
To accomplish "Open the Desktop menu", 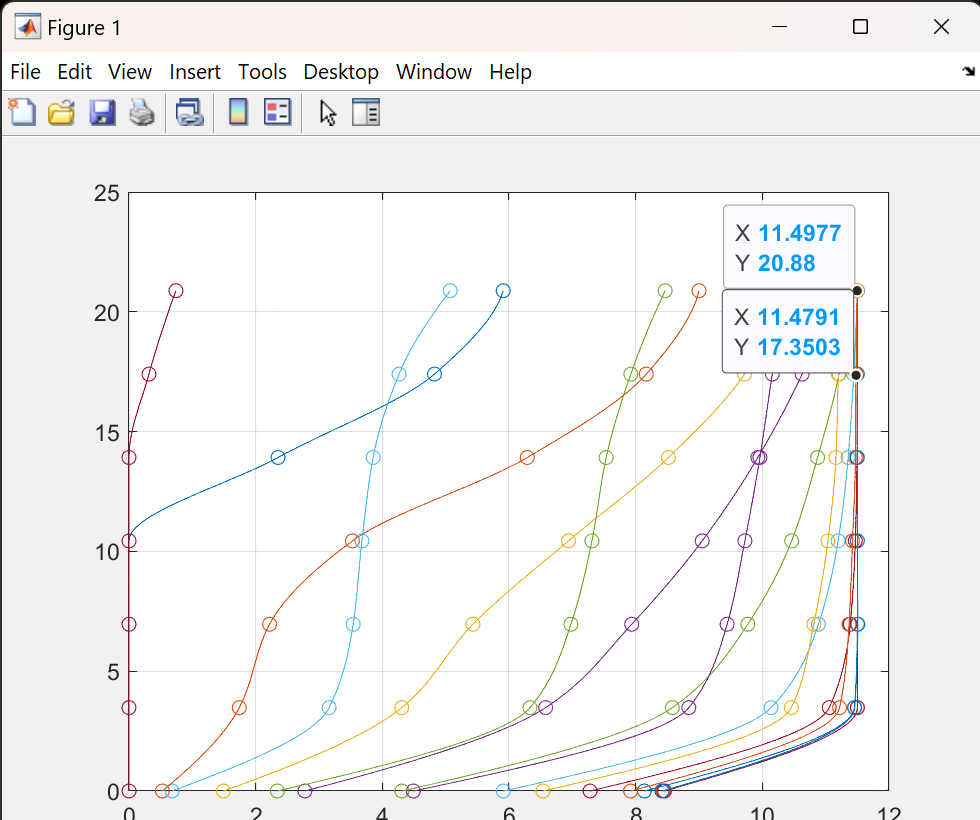I will [x=341, y=72].
